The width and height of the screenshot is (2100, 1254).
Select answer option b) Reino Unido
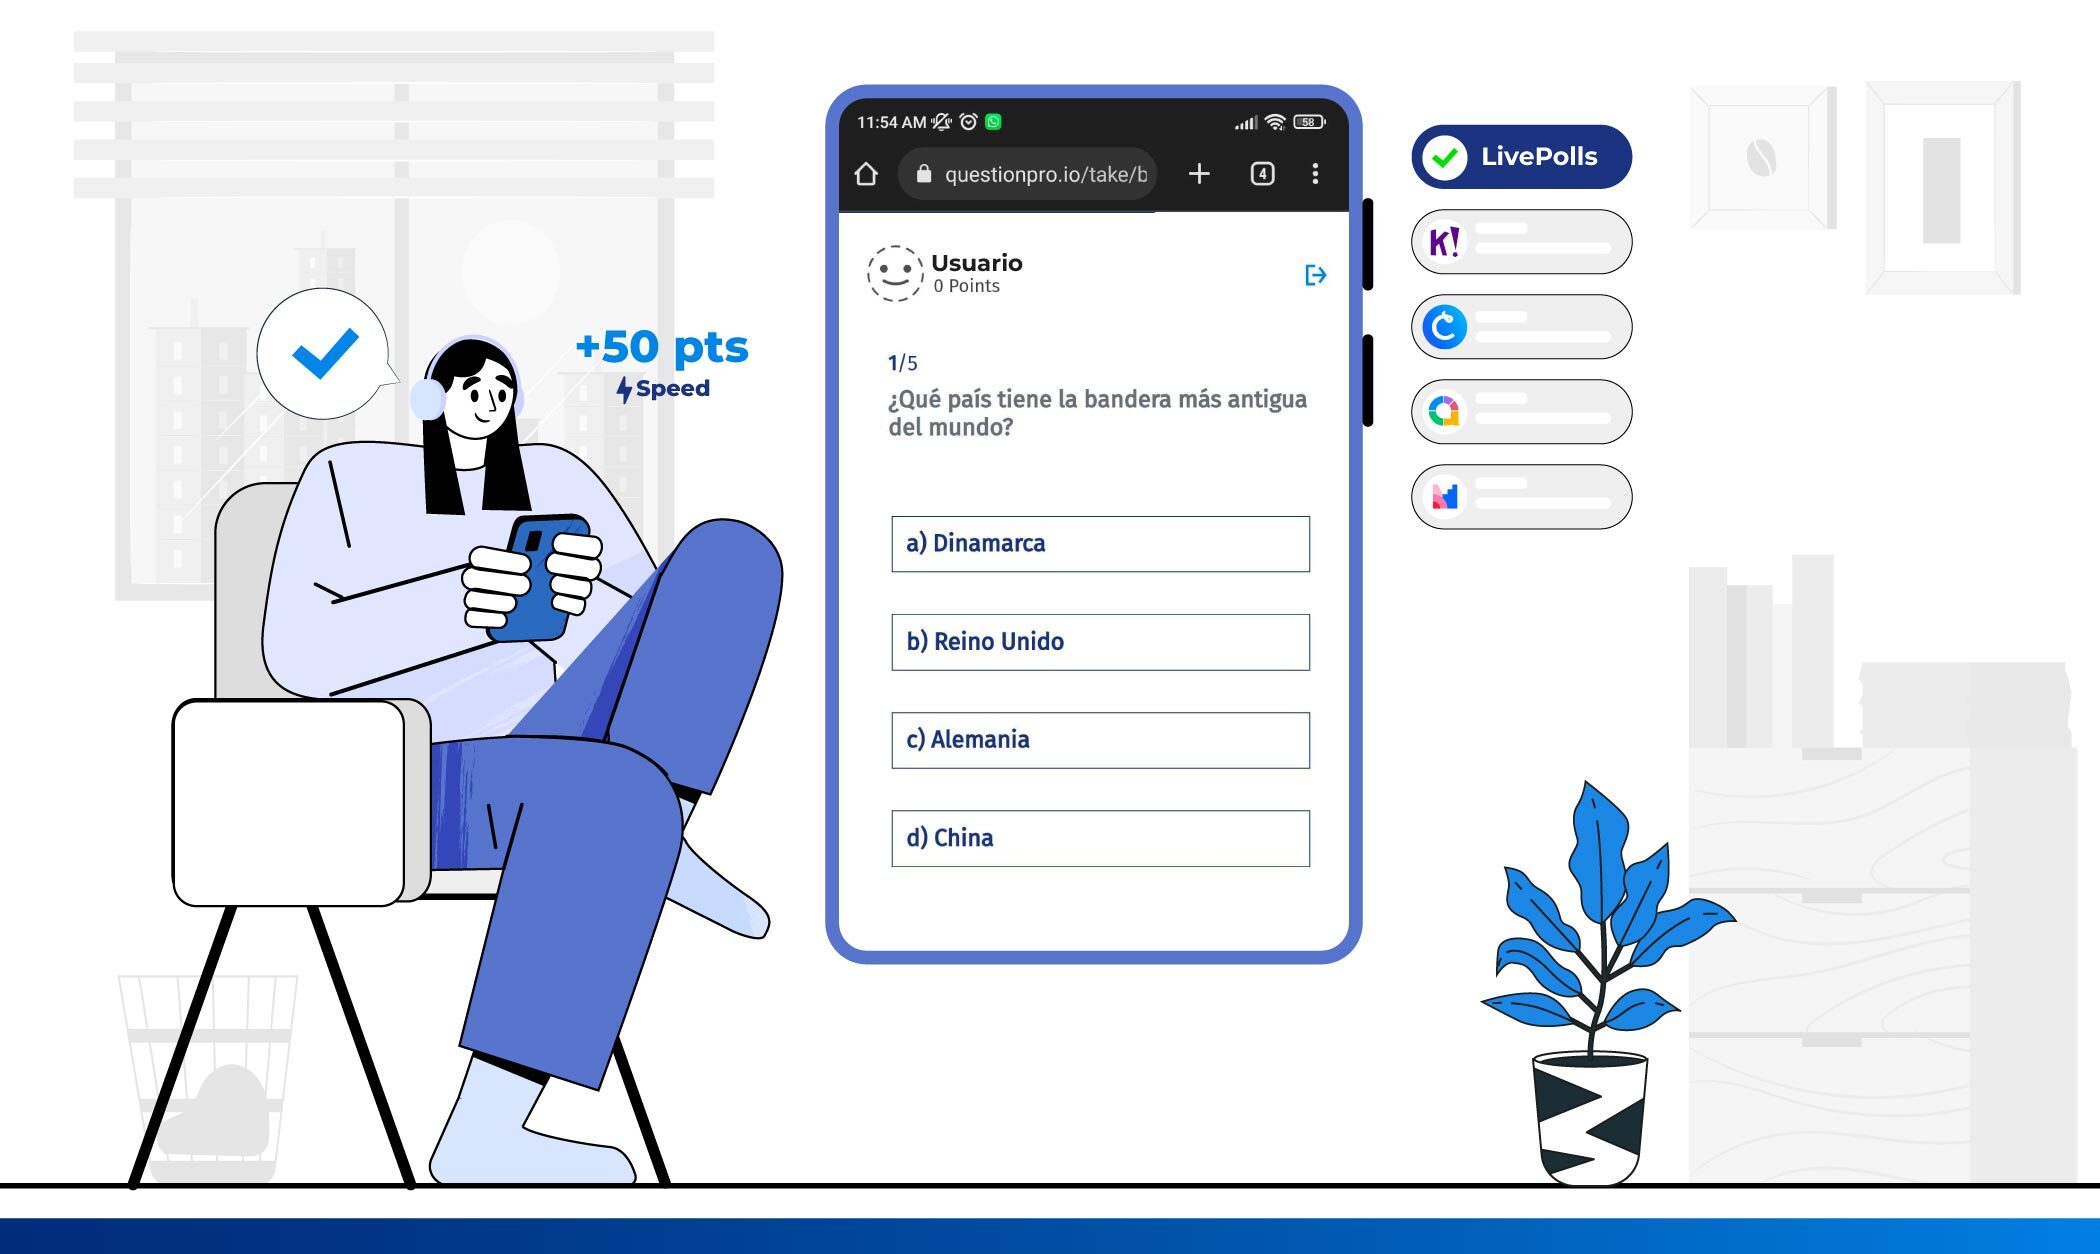coord(1099,640)
